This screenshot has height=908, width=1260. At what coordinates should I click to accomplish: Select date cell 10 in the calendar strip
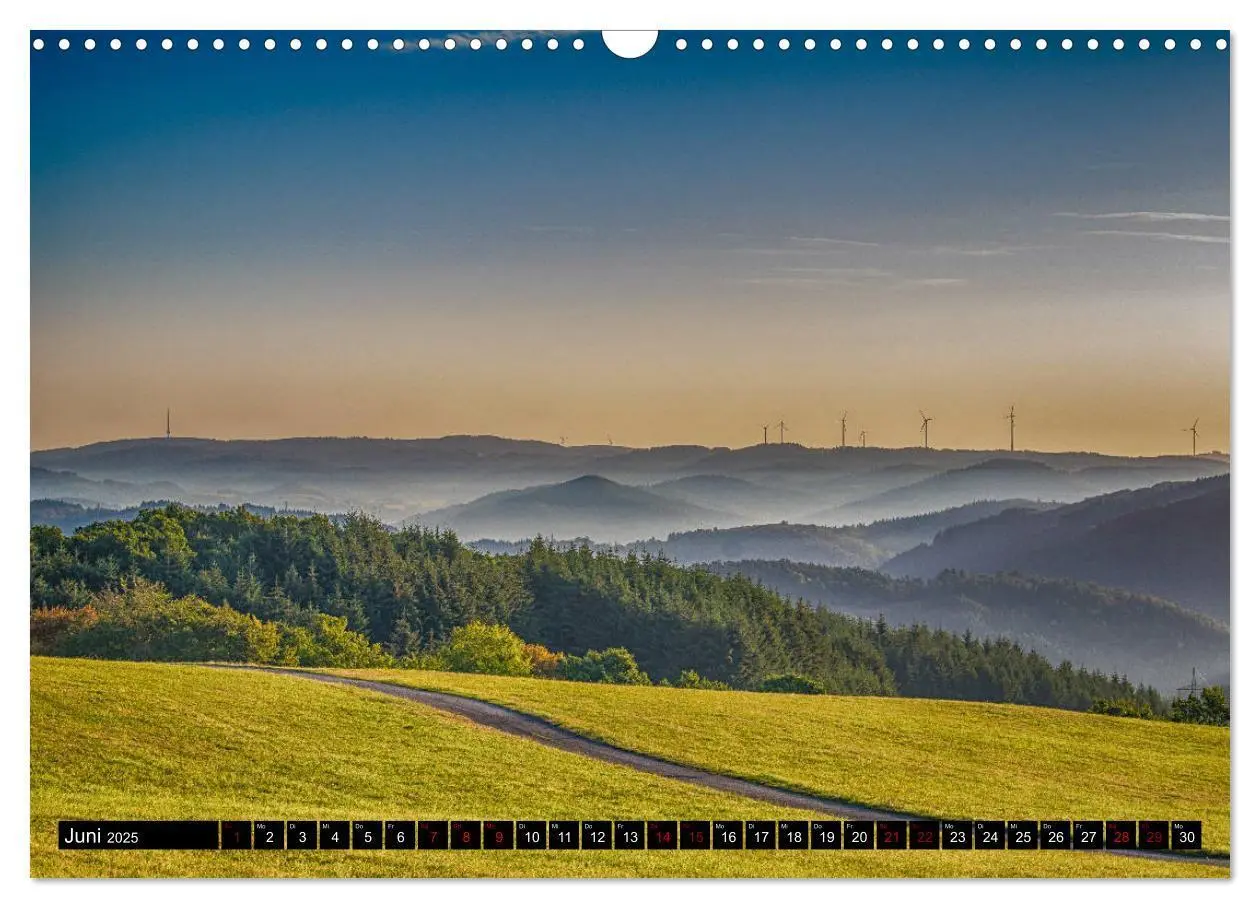[x=531, y=836]
